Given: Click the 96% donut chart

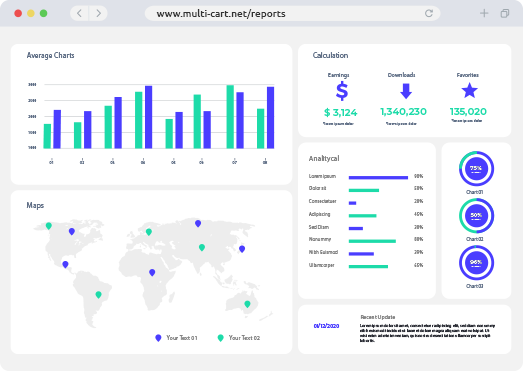Looking at the screenshot, I should coord(476,263).
